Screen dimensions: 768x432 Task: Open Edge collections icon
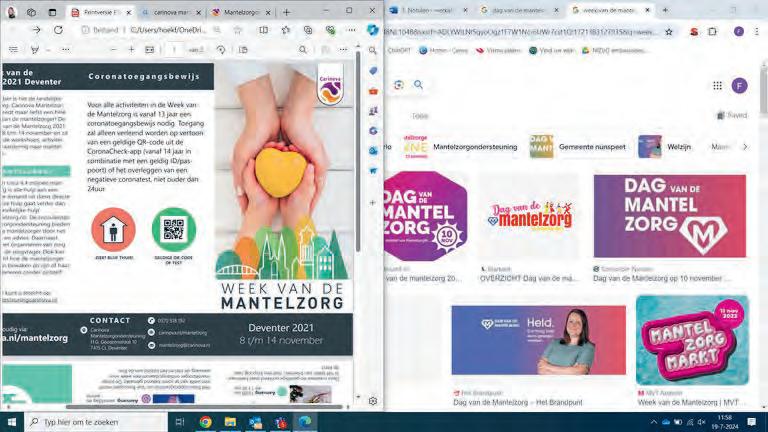tap(308, 30)
